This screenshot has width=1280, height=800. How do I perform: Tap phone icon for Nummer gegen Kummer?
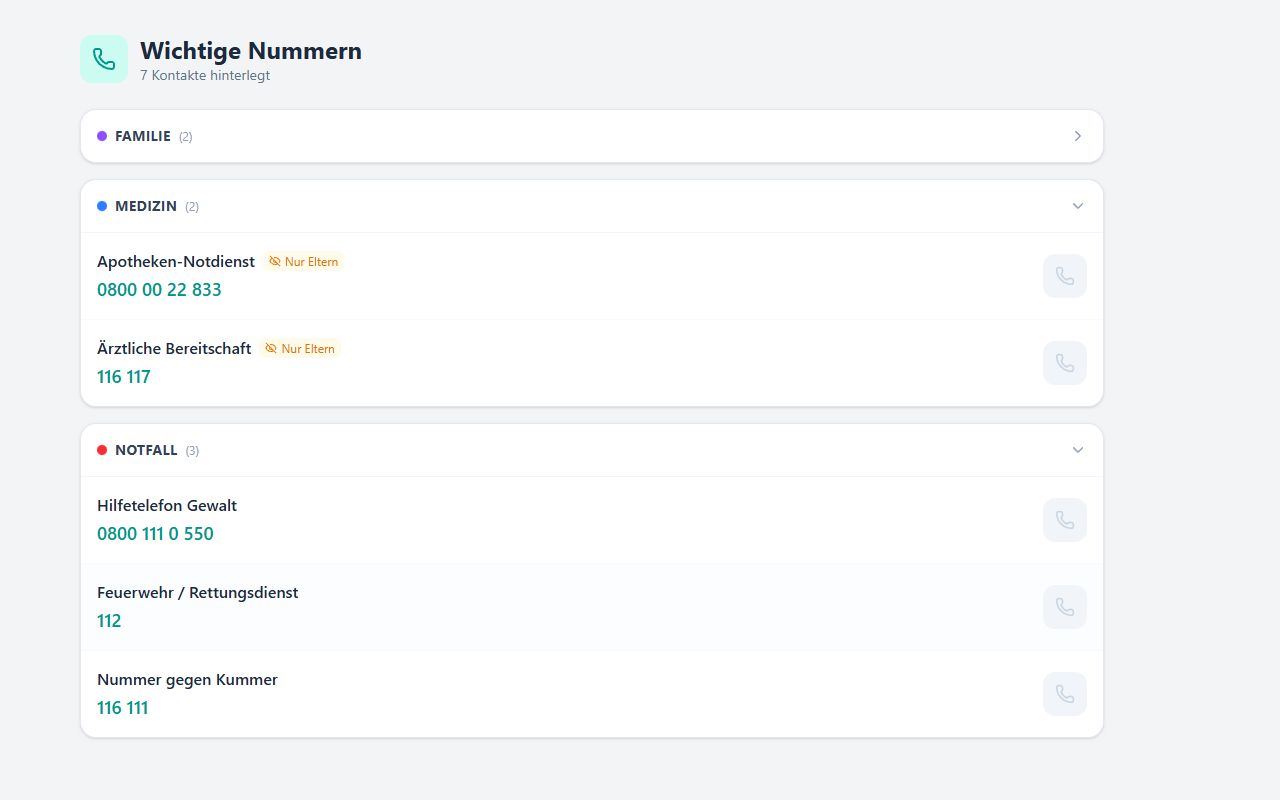[x=1064, y=694]
